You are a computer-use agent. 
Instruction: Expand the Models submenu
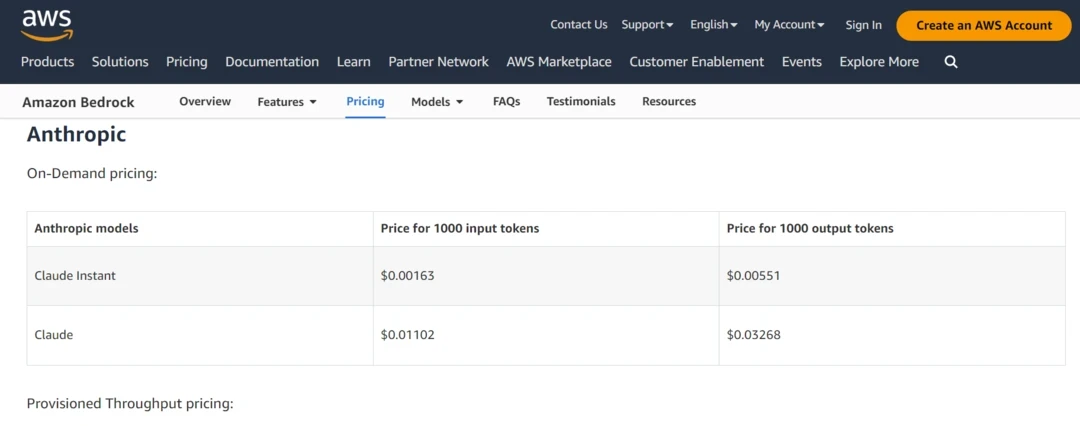point(437,102)
